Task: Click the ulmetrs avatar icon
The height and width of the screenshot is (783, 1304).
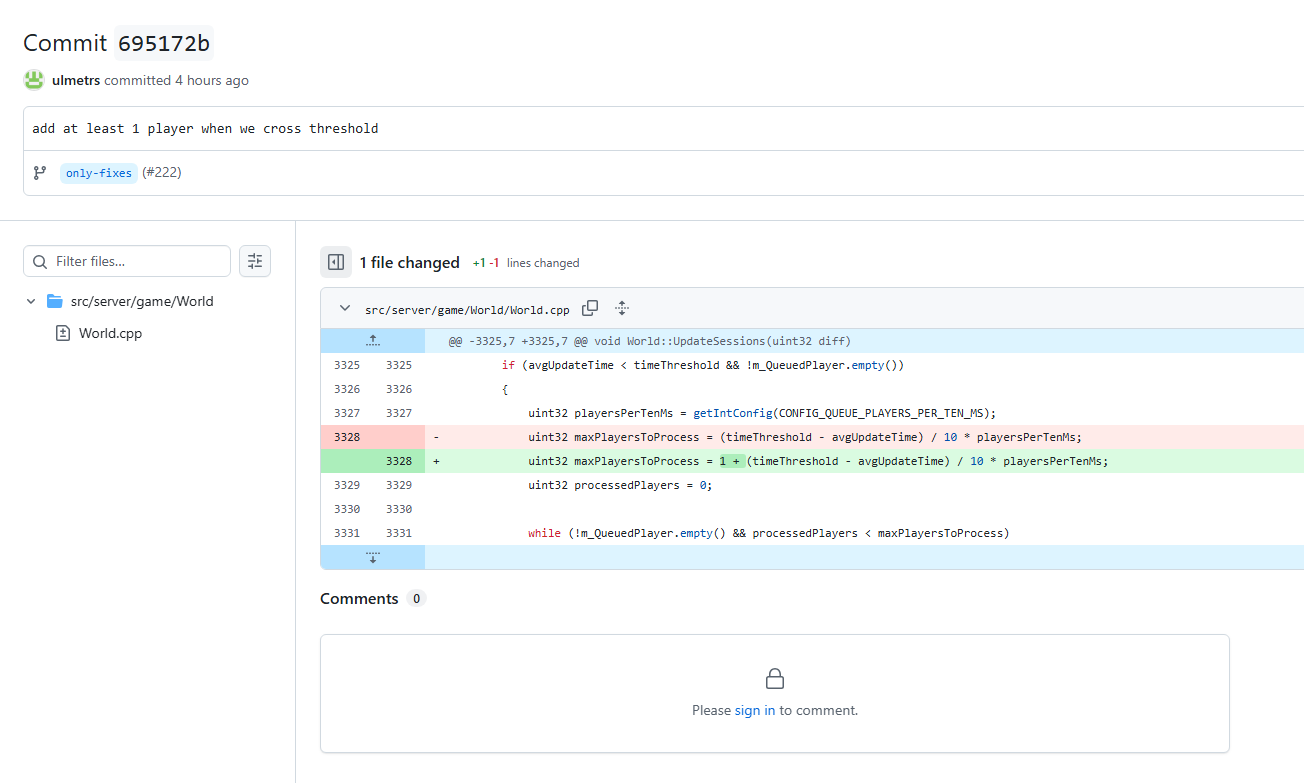Action: [x=34, y=80]
